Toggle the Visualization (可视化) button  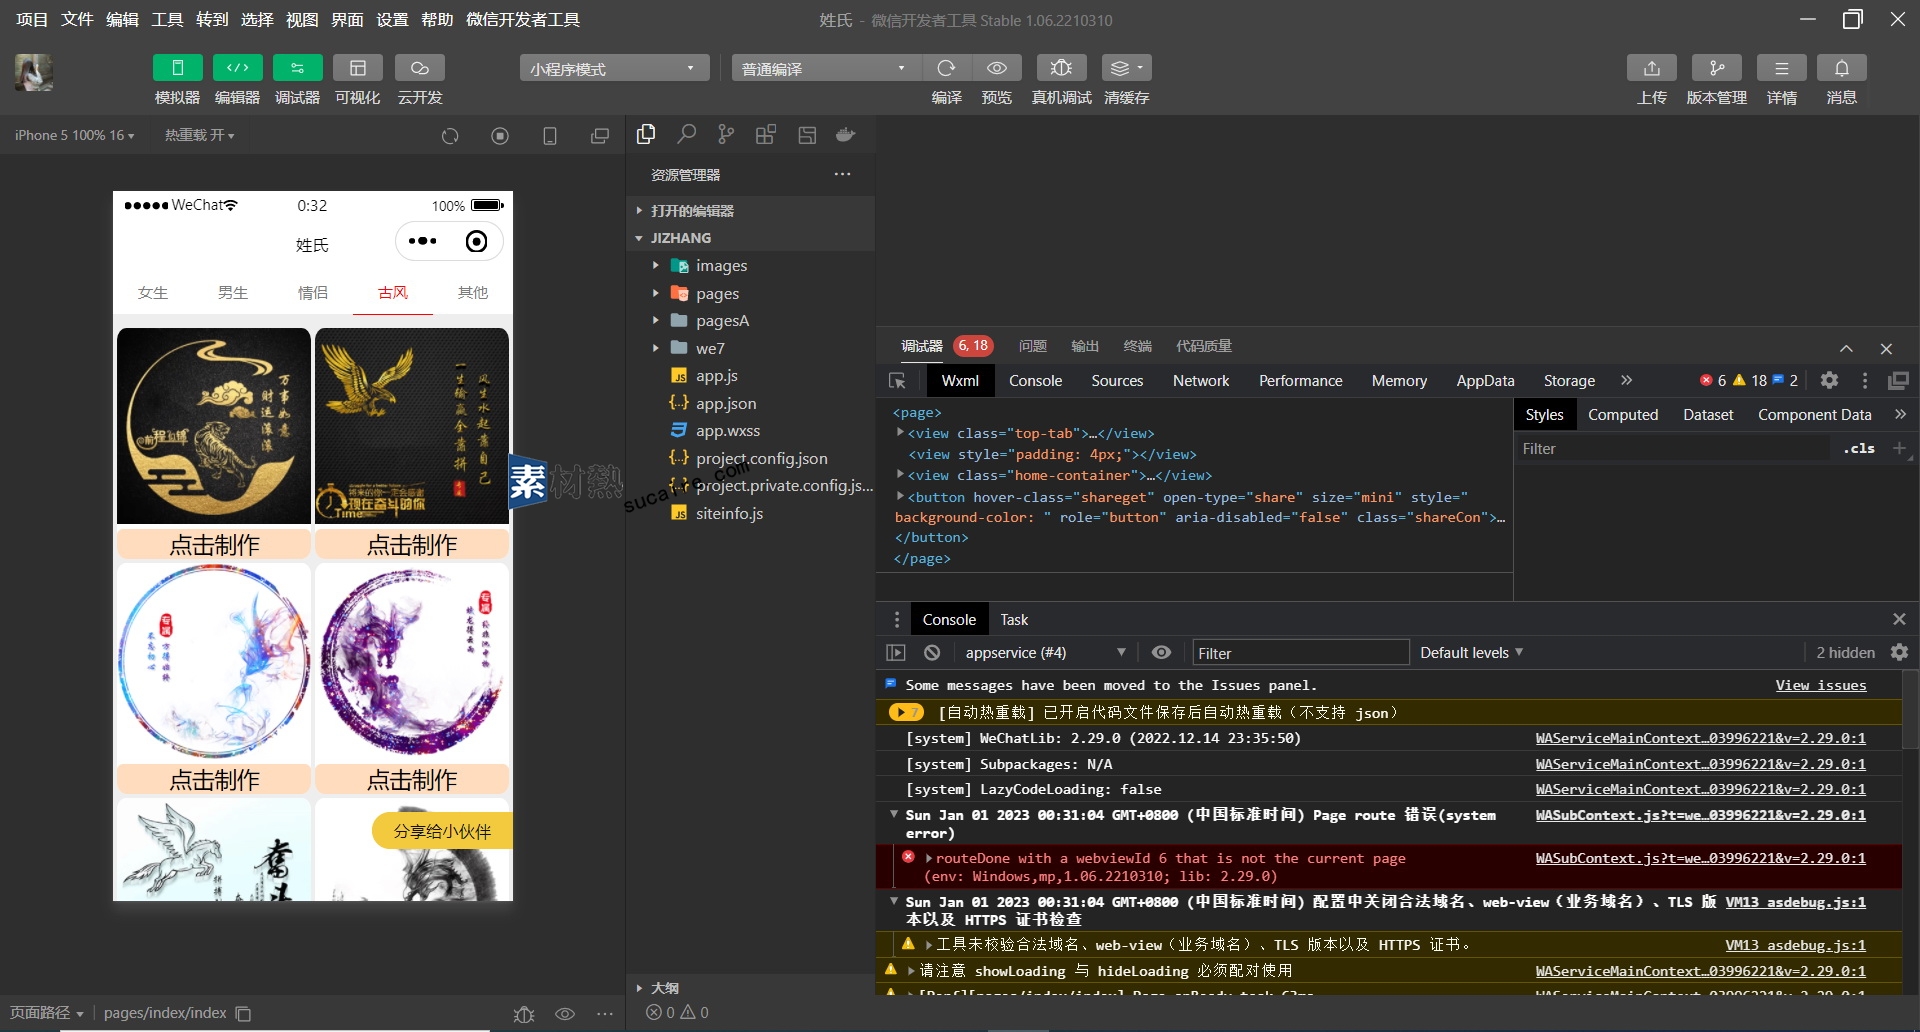click(357, 68)
